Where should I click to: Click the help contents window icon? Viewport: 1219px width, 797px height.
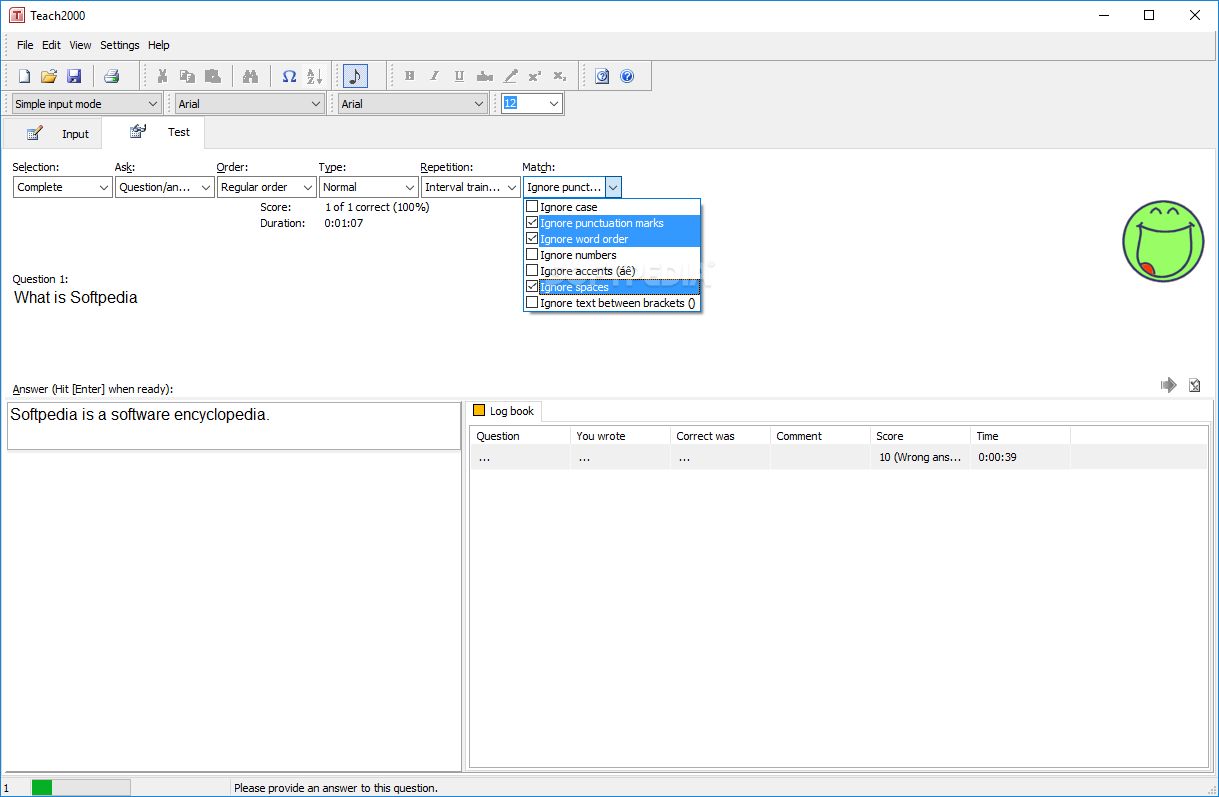[x=602, y=76]
